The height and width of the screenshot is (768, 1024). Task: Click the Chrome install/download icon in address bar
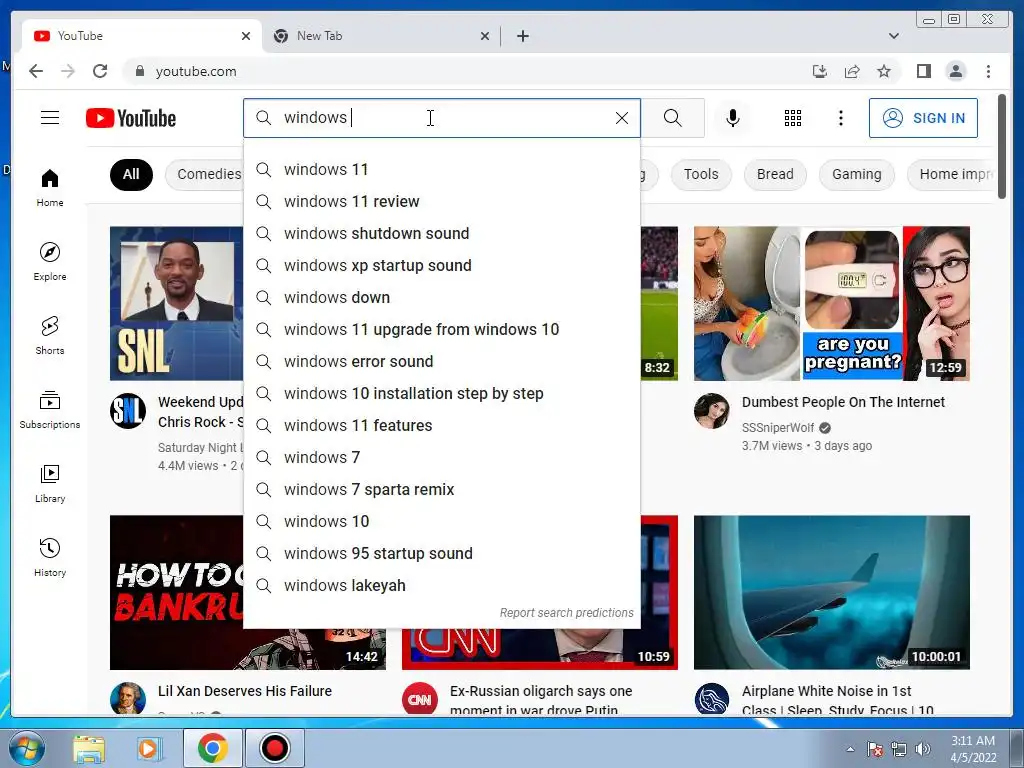(x=820, y=71)
